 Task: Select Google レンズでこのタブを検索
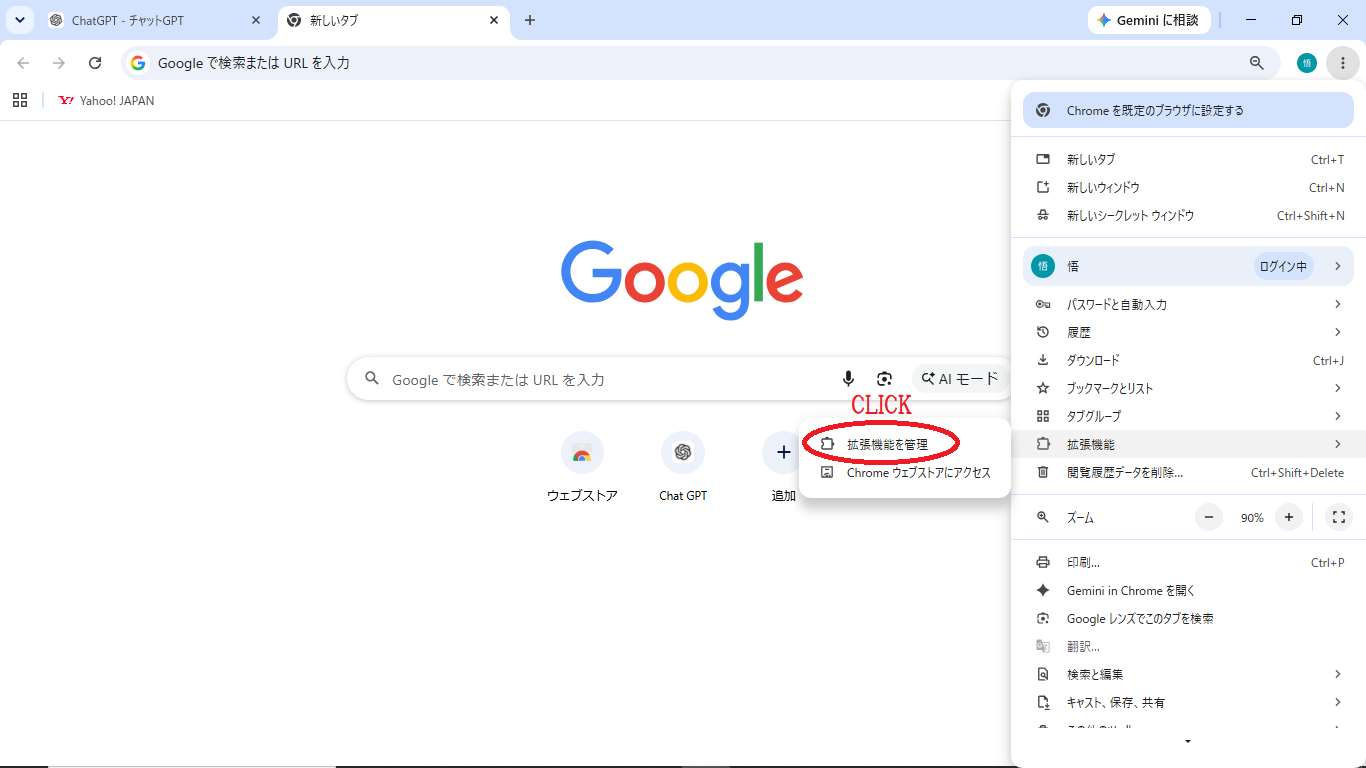pyautogui.click(x=1188, y=618)
